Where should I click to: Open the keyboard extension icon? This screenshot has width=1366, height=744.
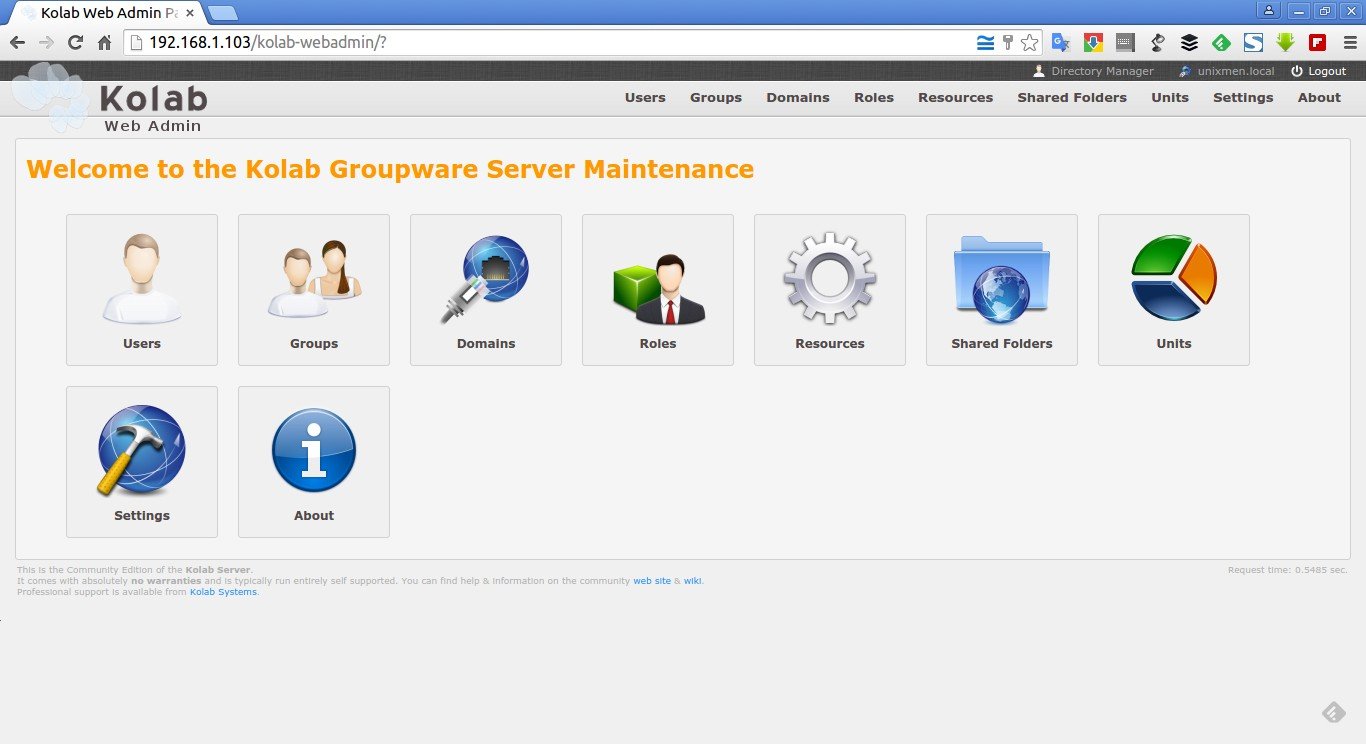click(1125, 43)
